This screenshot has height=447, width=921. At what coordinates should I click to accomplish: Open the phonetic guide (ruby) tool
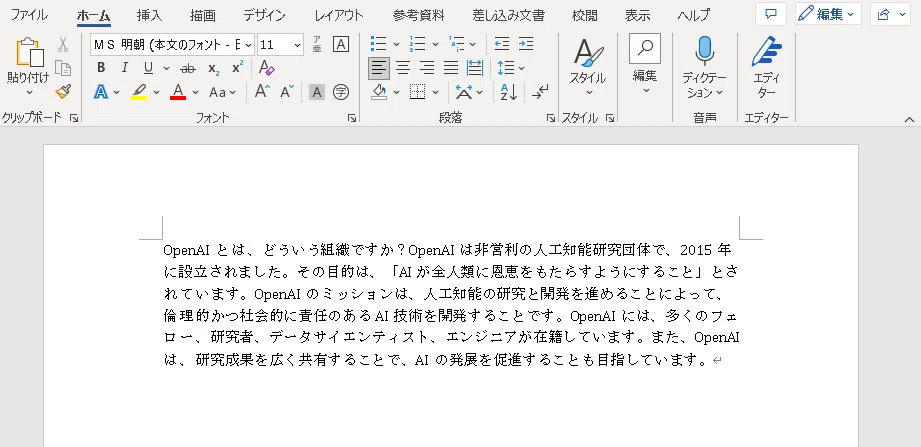pyautogui.click(x=317, y=44)
